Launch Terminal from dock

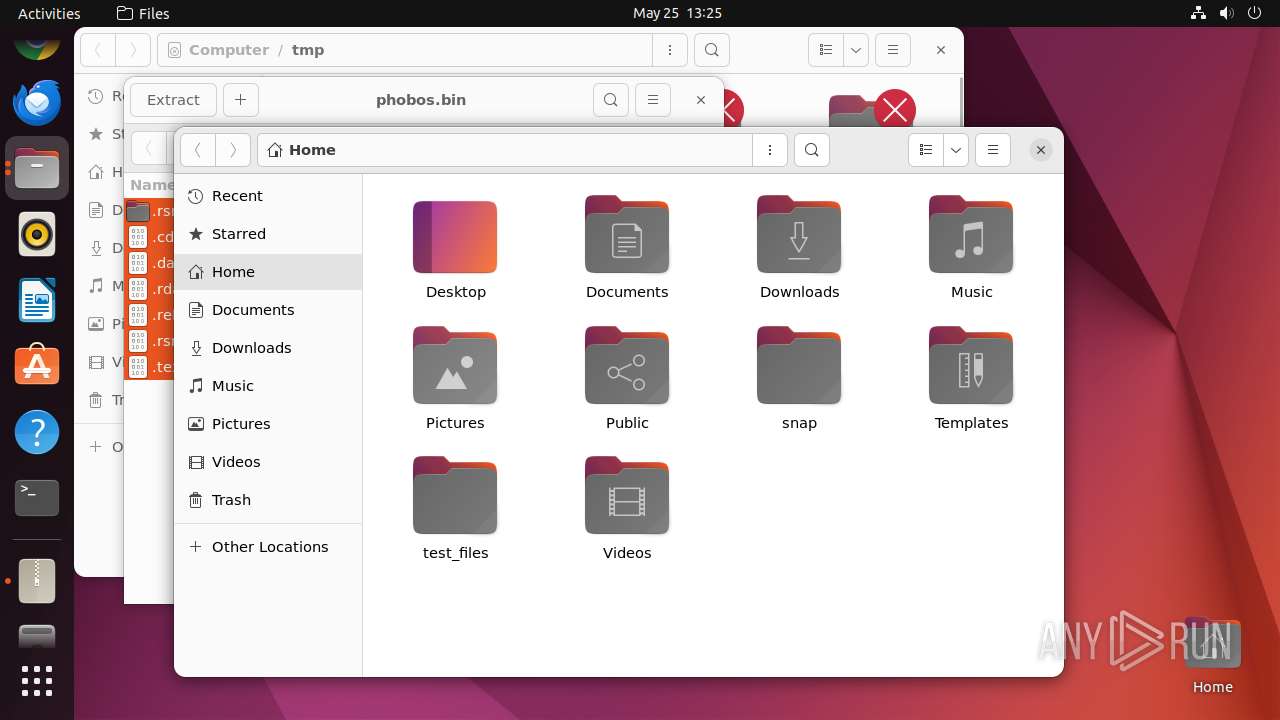coord(37,498)
